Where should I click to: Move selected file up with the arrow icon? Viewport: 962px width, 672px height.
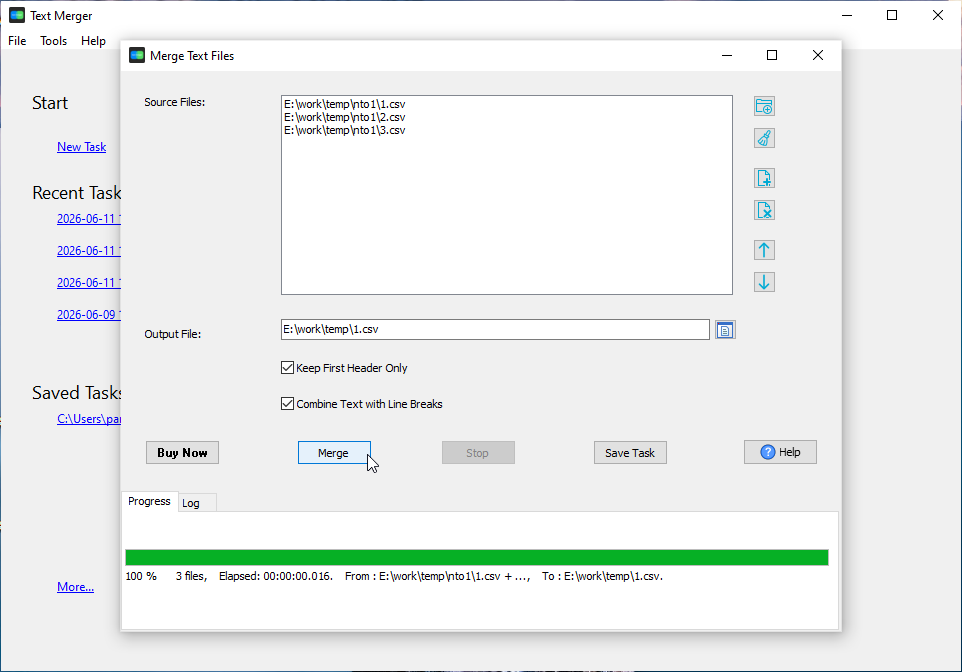pos(764,250)
